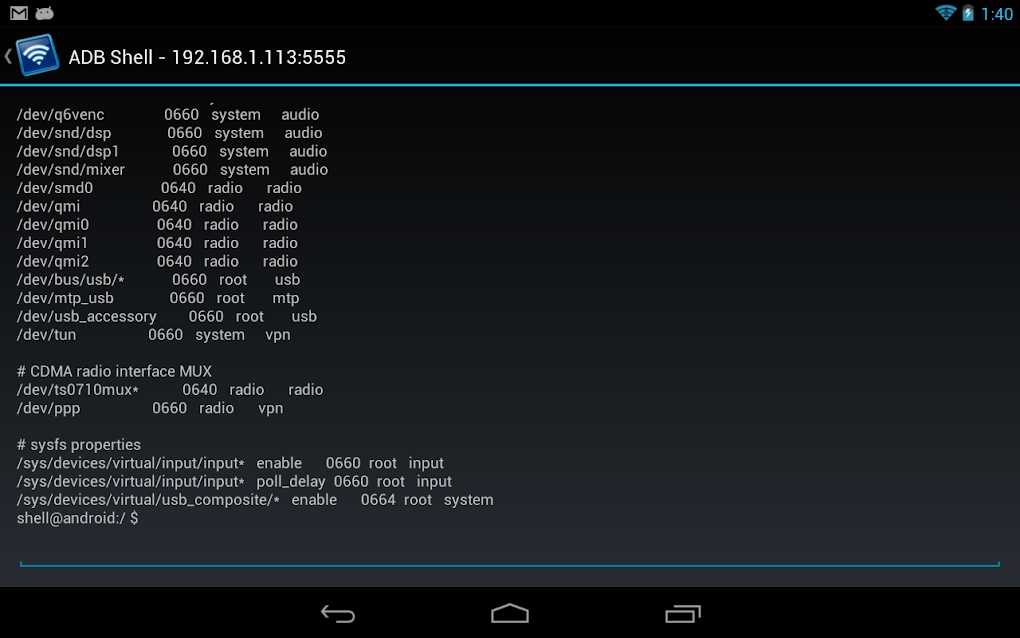Screen dimensions: 1020x638
Task: Tap the /dev/qmi1 line
Action: [x=157, y=243]
